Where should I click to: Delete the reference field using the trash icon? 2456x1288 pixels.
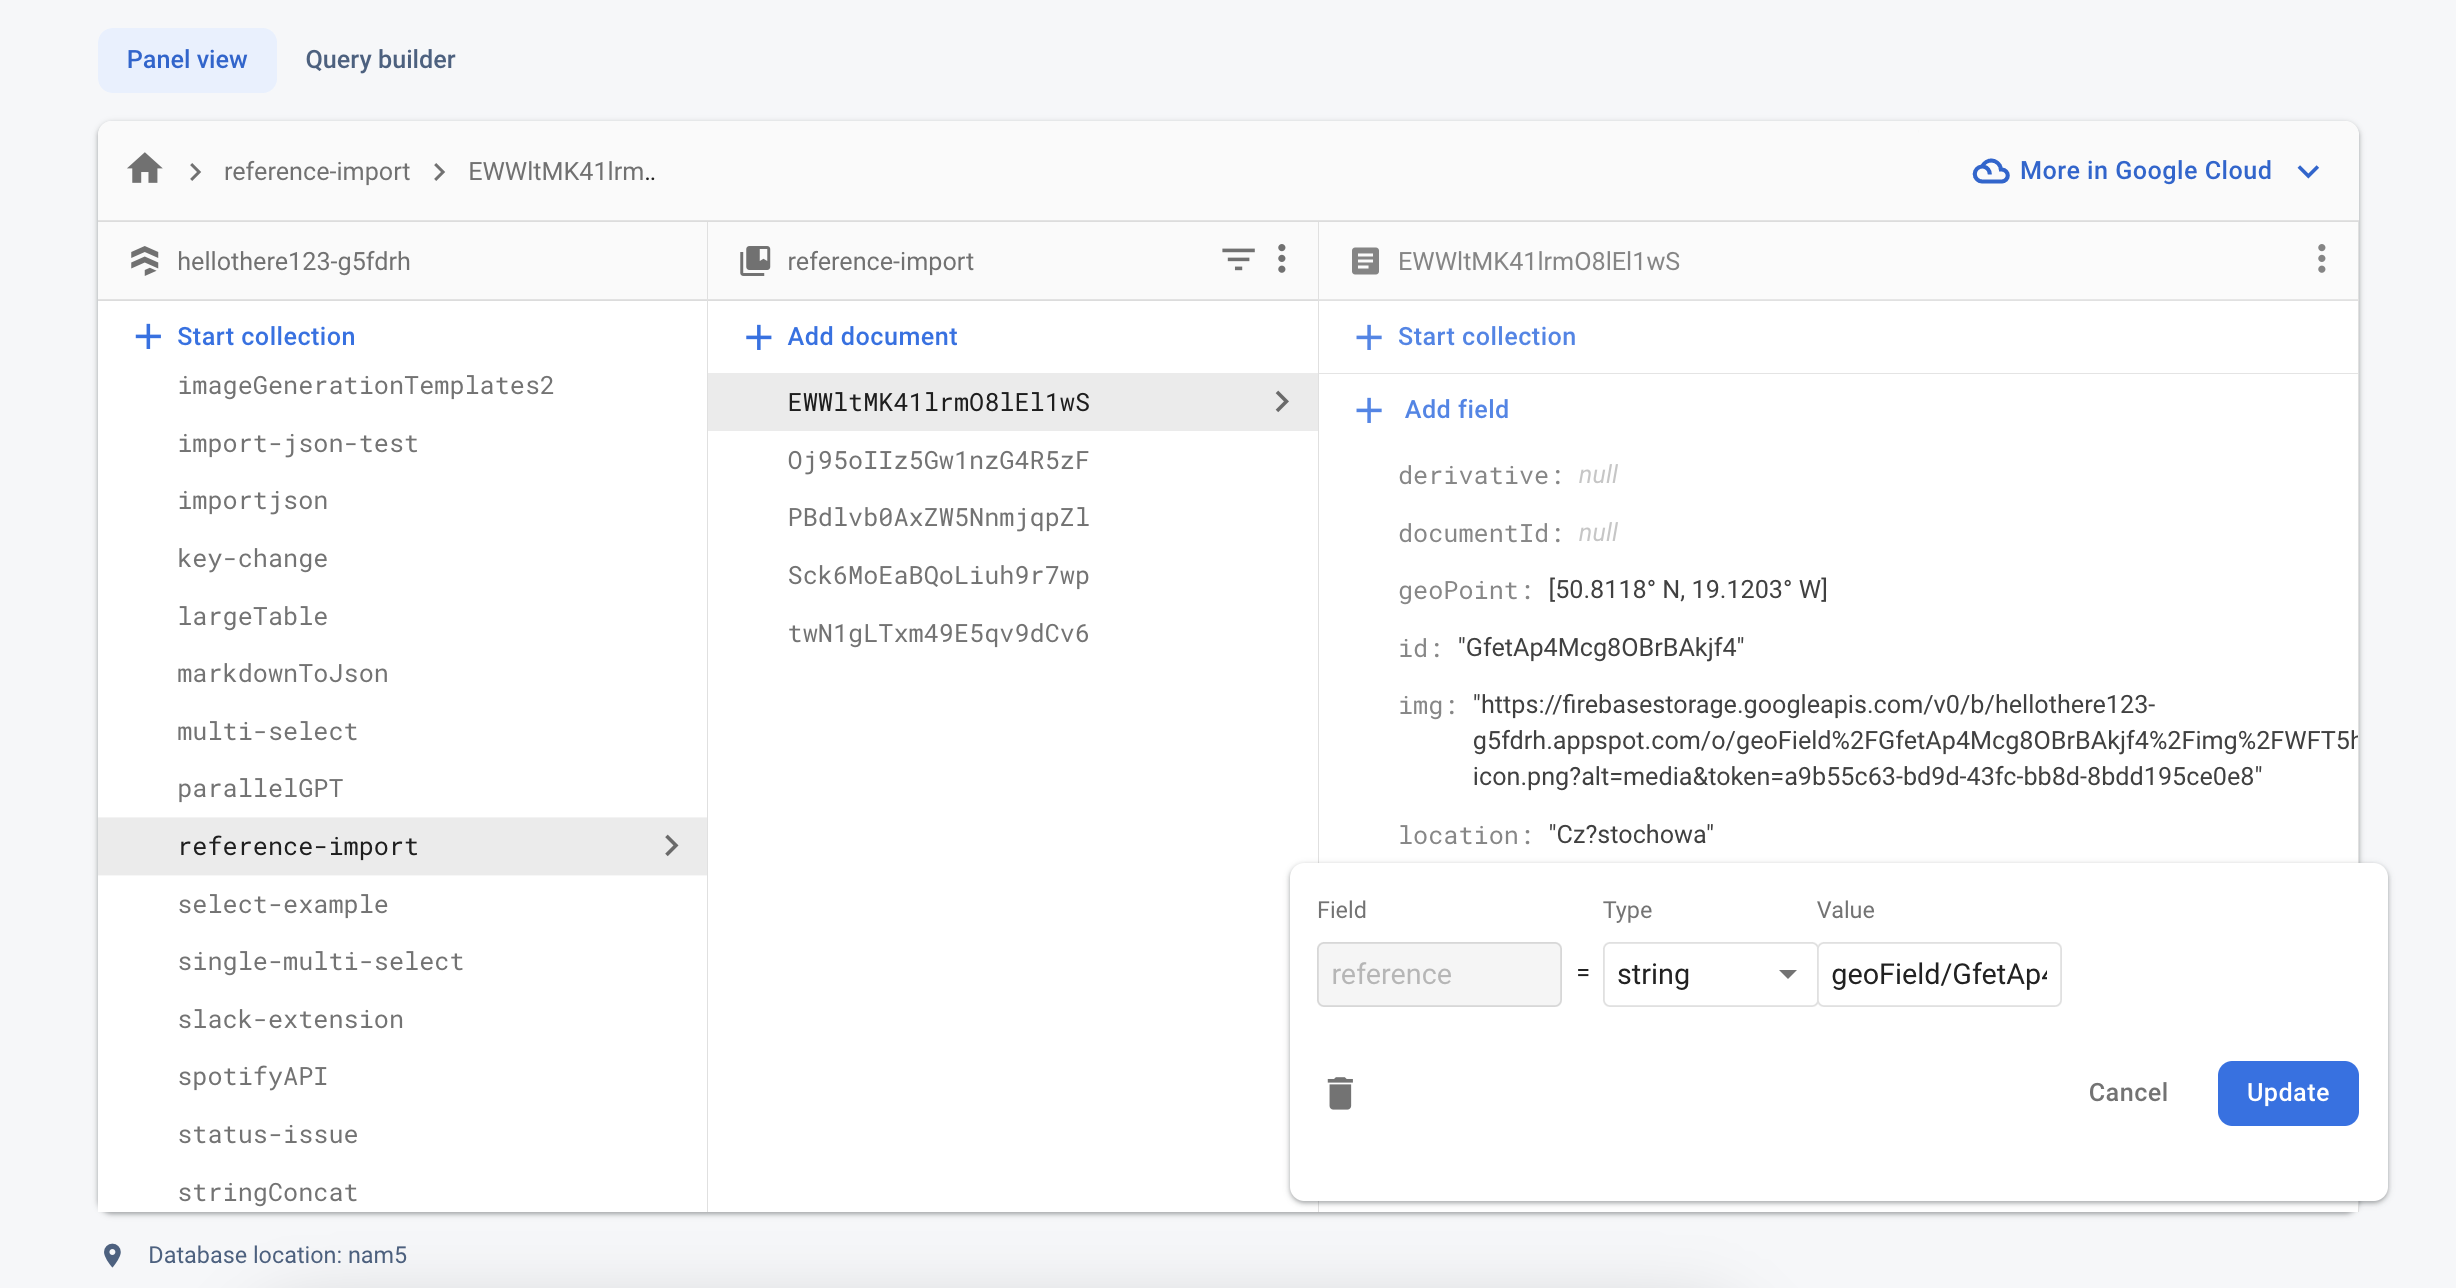(x=1341, y=1092)
